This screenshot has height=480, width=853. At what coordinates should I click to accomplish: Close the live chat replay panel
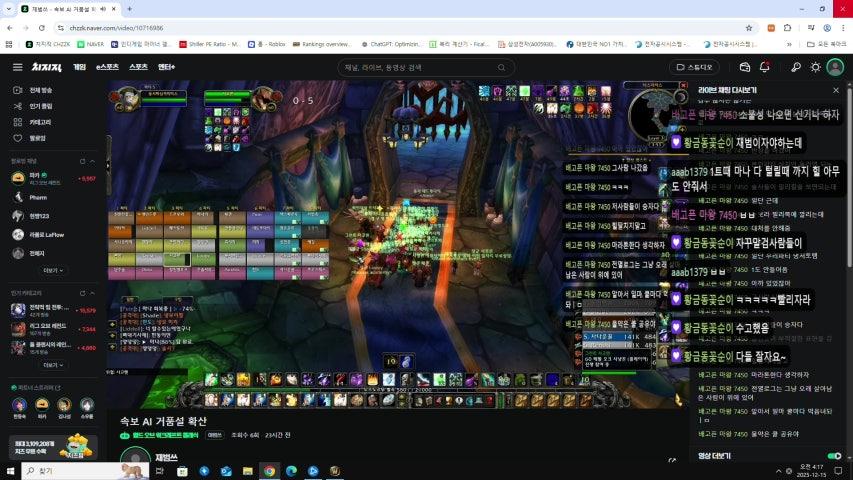(x=836, y=90)
